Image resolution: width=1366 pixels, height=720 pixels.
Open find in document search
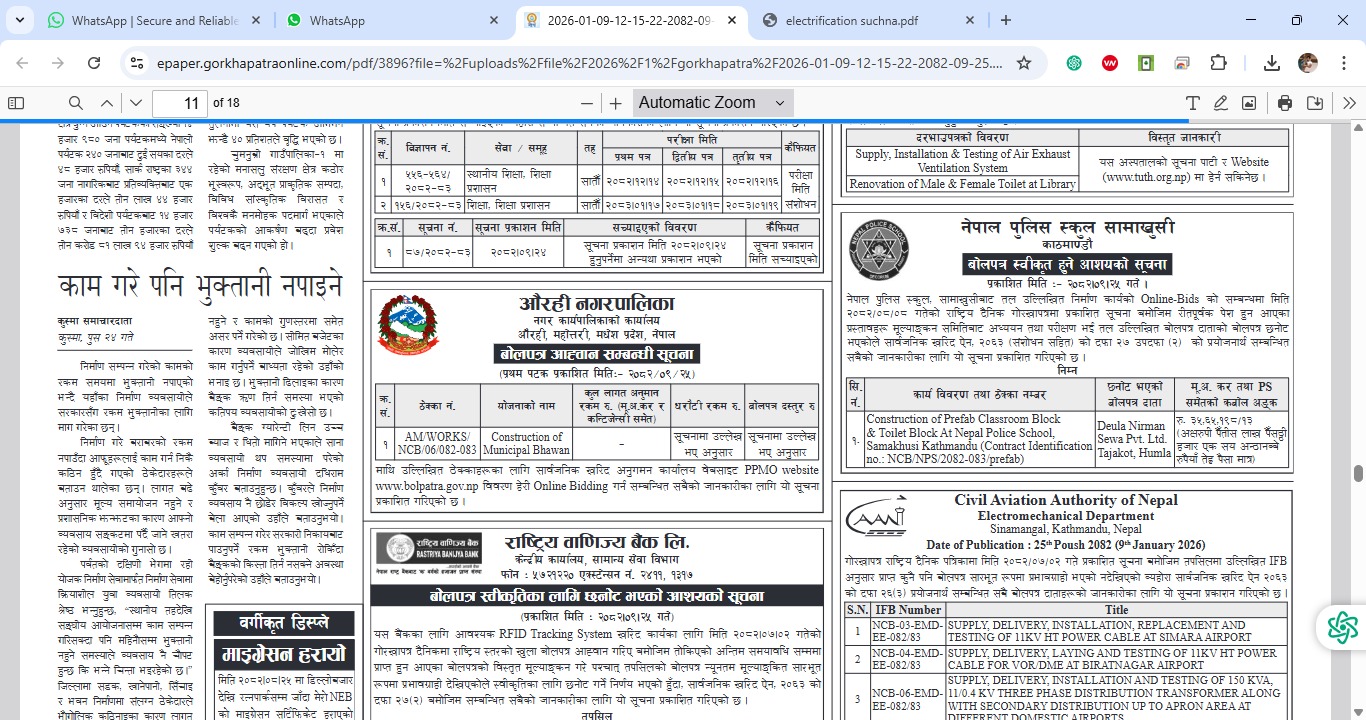[x=76, y=103]
